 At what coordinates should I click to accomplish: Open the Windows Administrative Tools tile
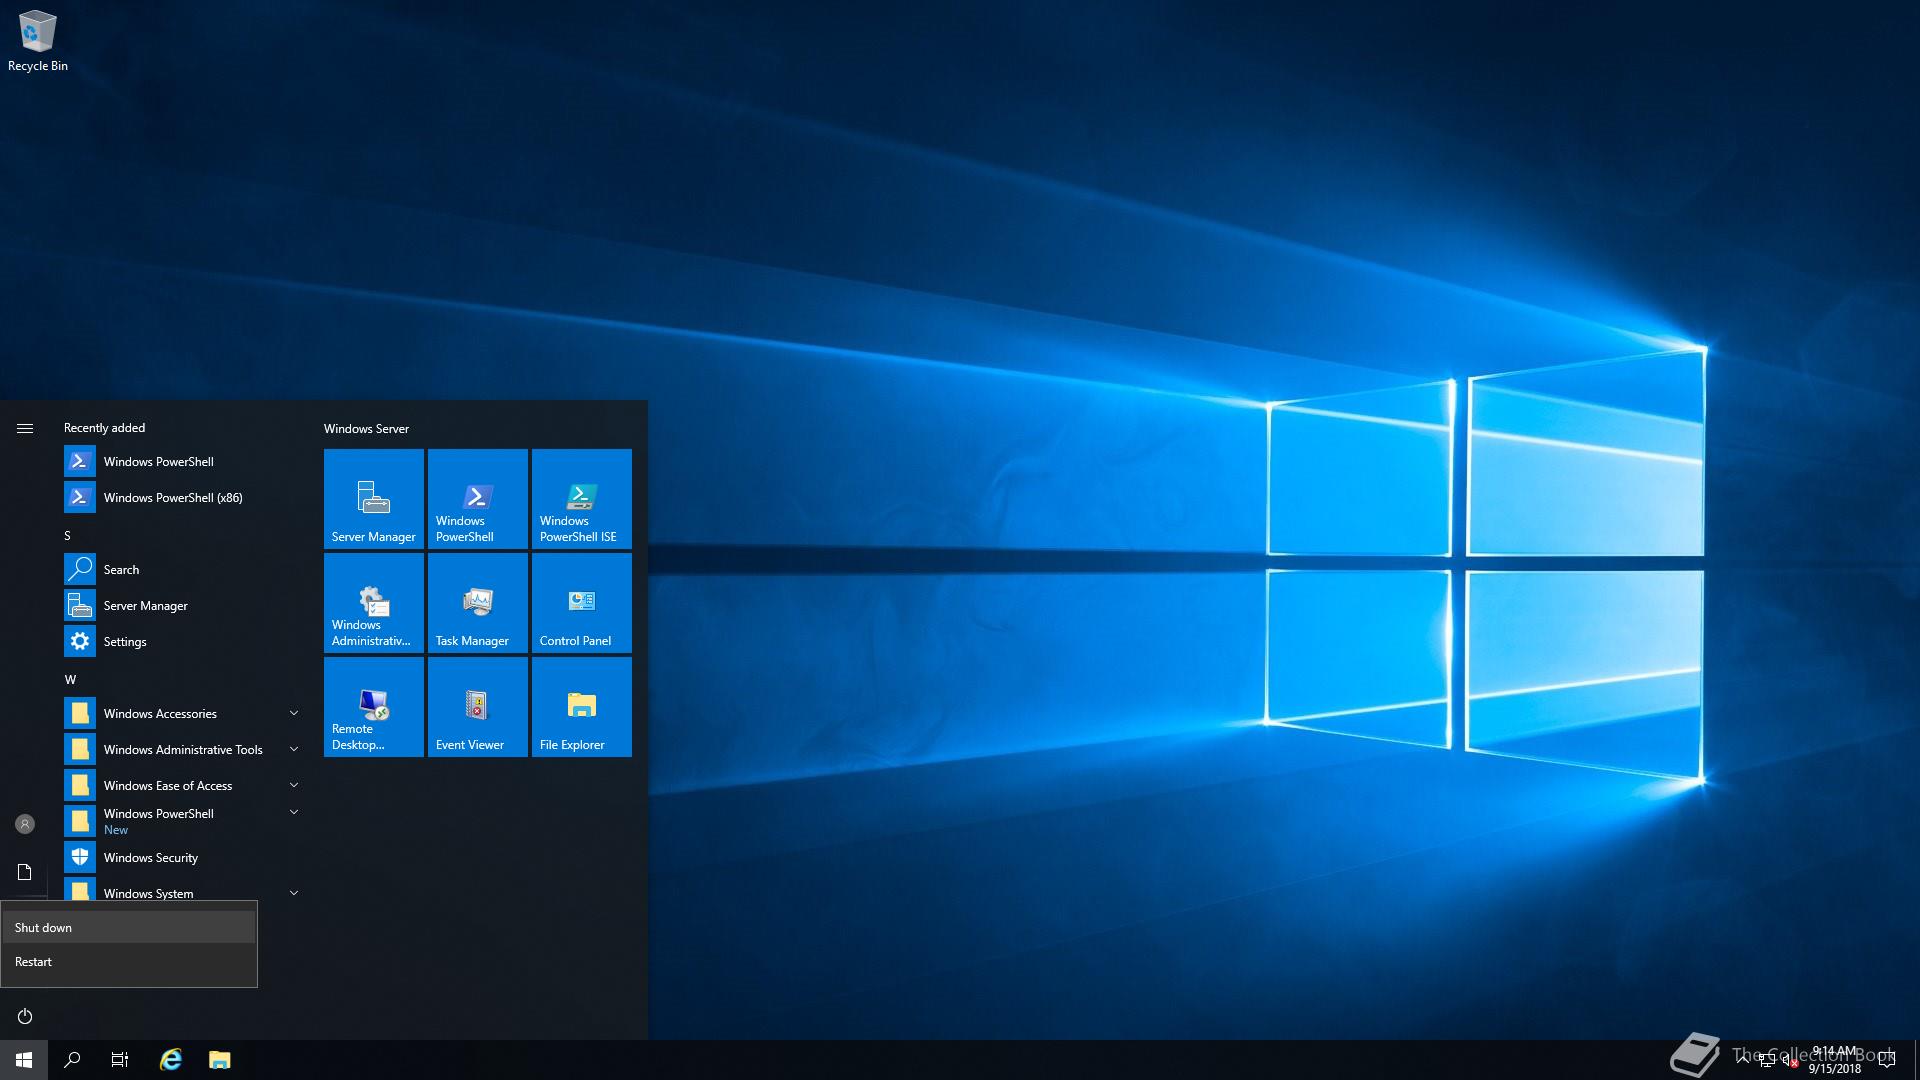tap(374, 602)
